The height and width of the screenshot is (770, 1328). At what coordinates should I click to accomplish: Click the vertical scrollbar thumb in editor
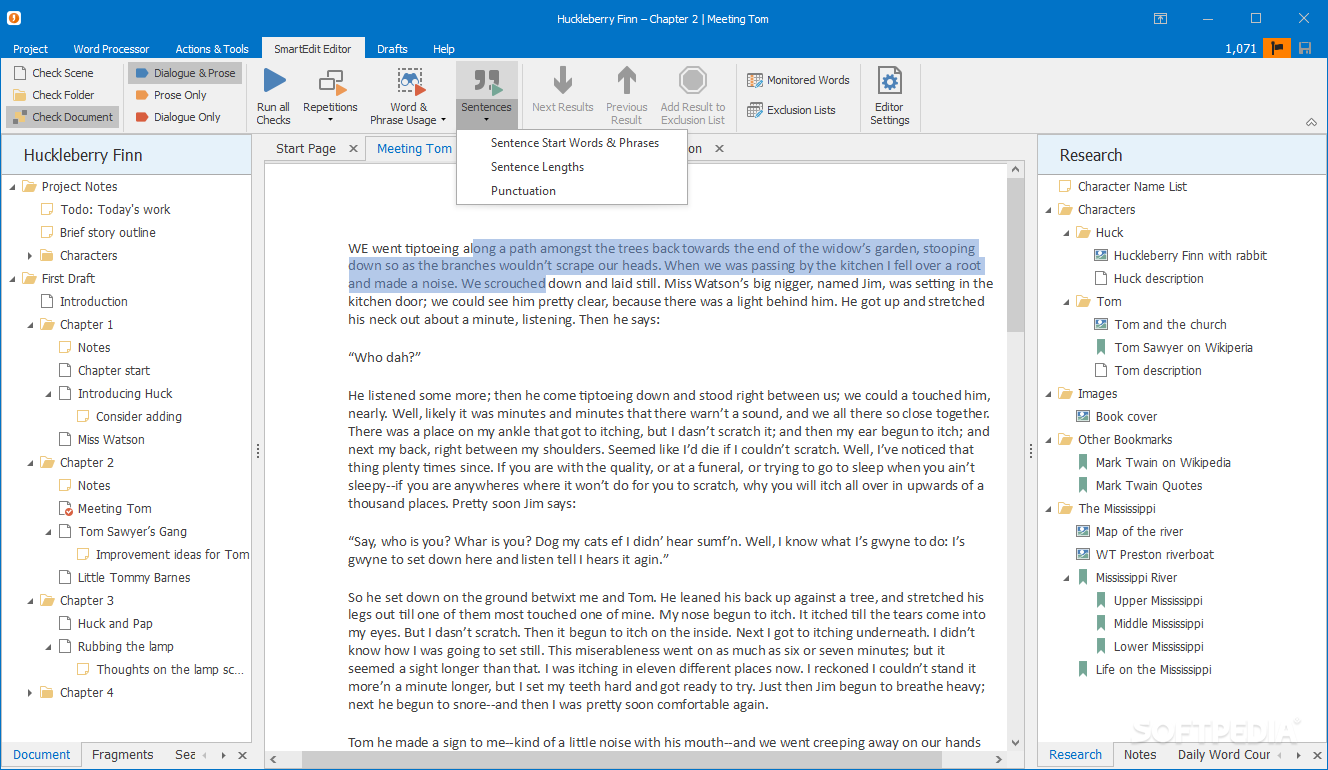point(1015,257)
